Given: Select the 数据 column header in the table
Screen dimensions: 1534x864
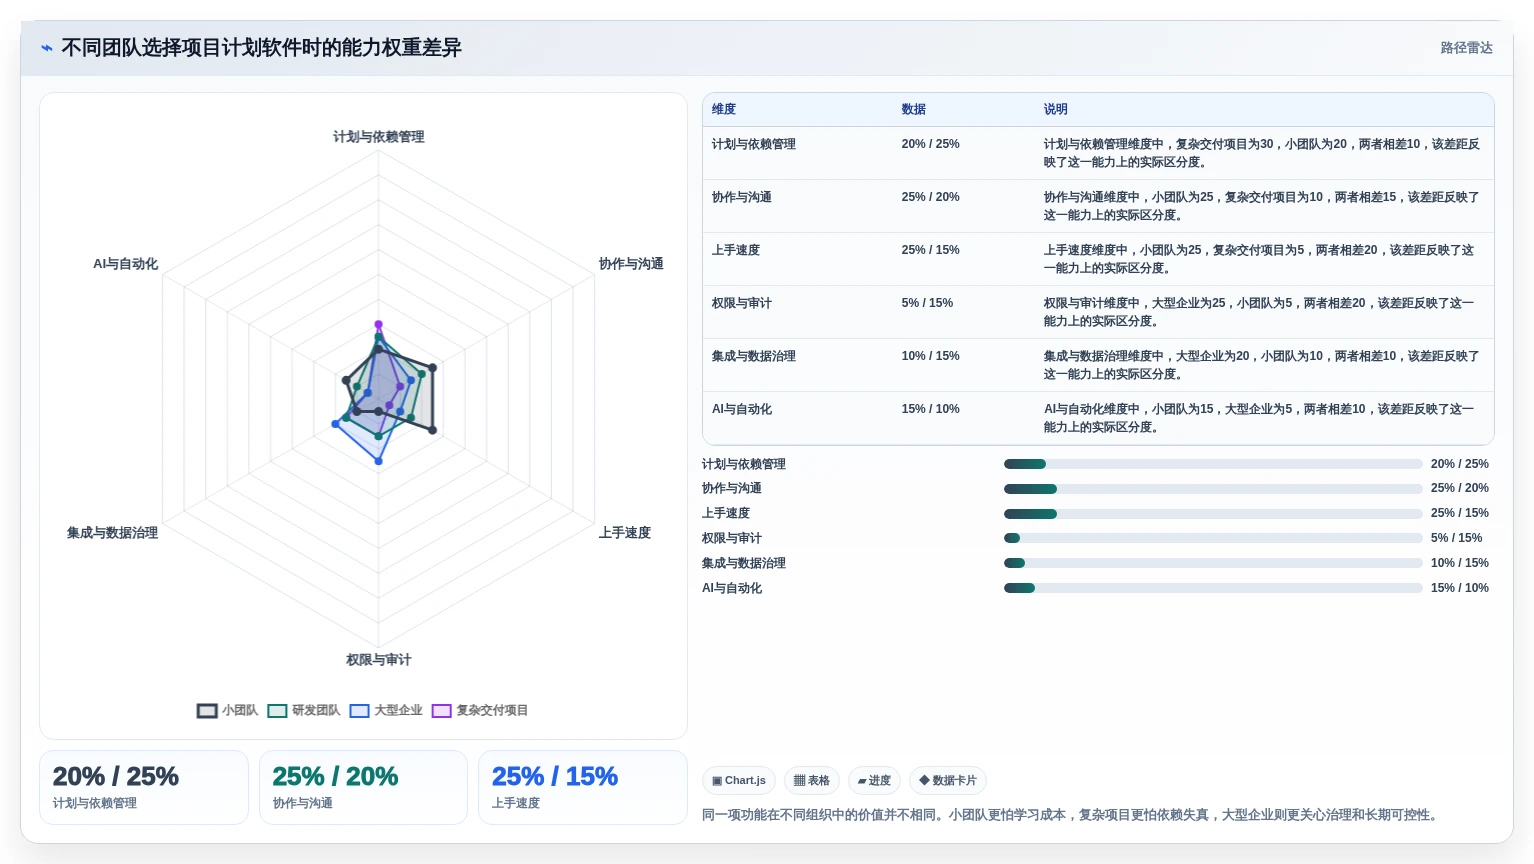Looking at the screenshot, I should [913, 109].
